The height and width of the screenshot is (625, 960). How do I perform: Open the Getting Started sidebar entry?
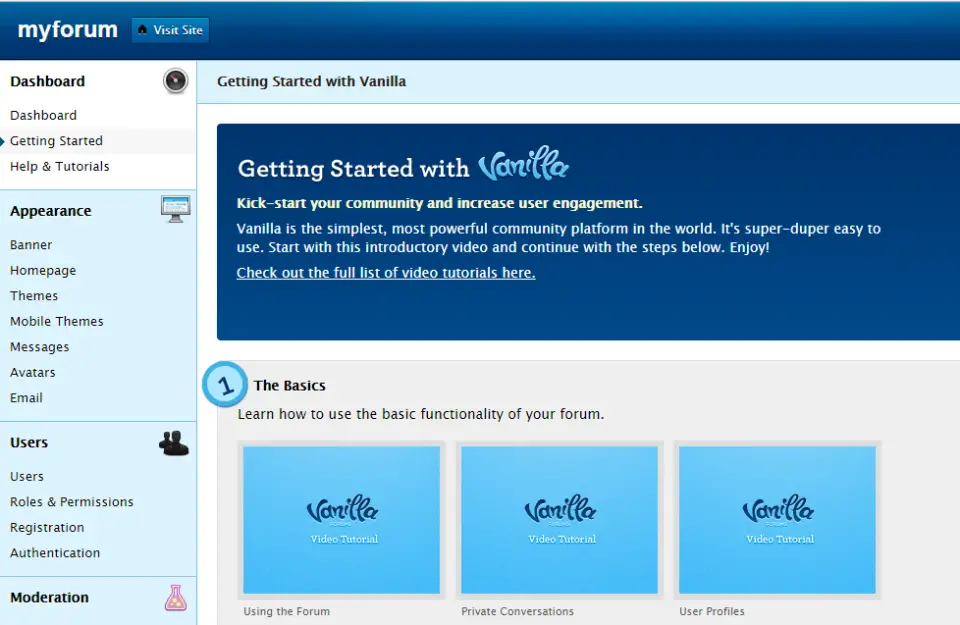tap(54, 140)
